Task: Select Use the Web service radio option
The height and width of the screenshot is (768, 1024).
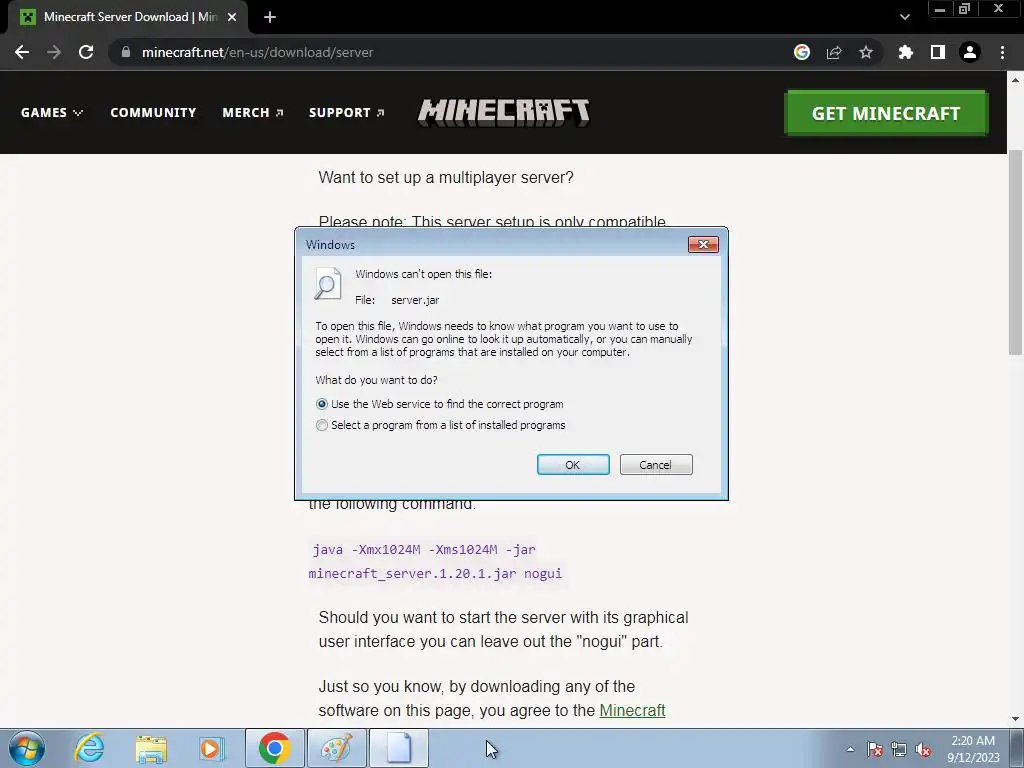Action: click(440, 404)
